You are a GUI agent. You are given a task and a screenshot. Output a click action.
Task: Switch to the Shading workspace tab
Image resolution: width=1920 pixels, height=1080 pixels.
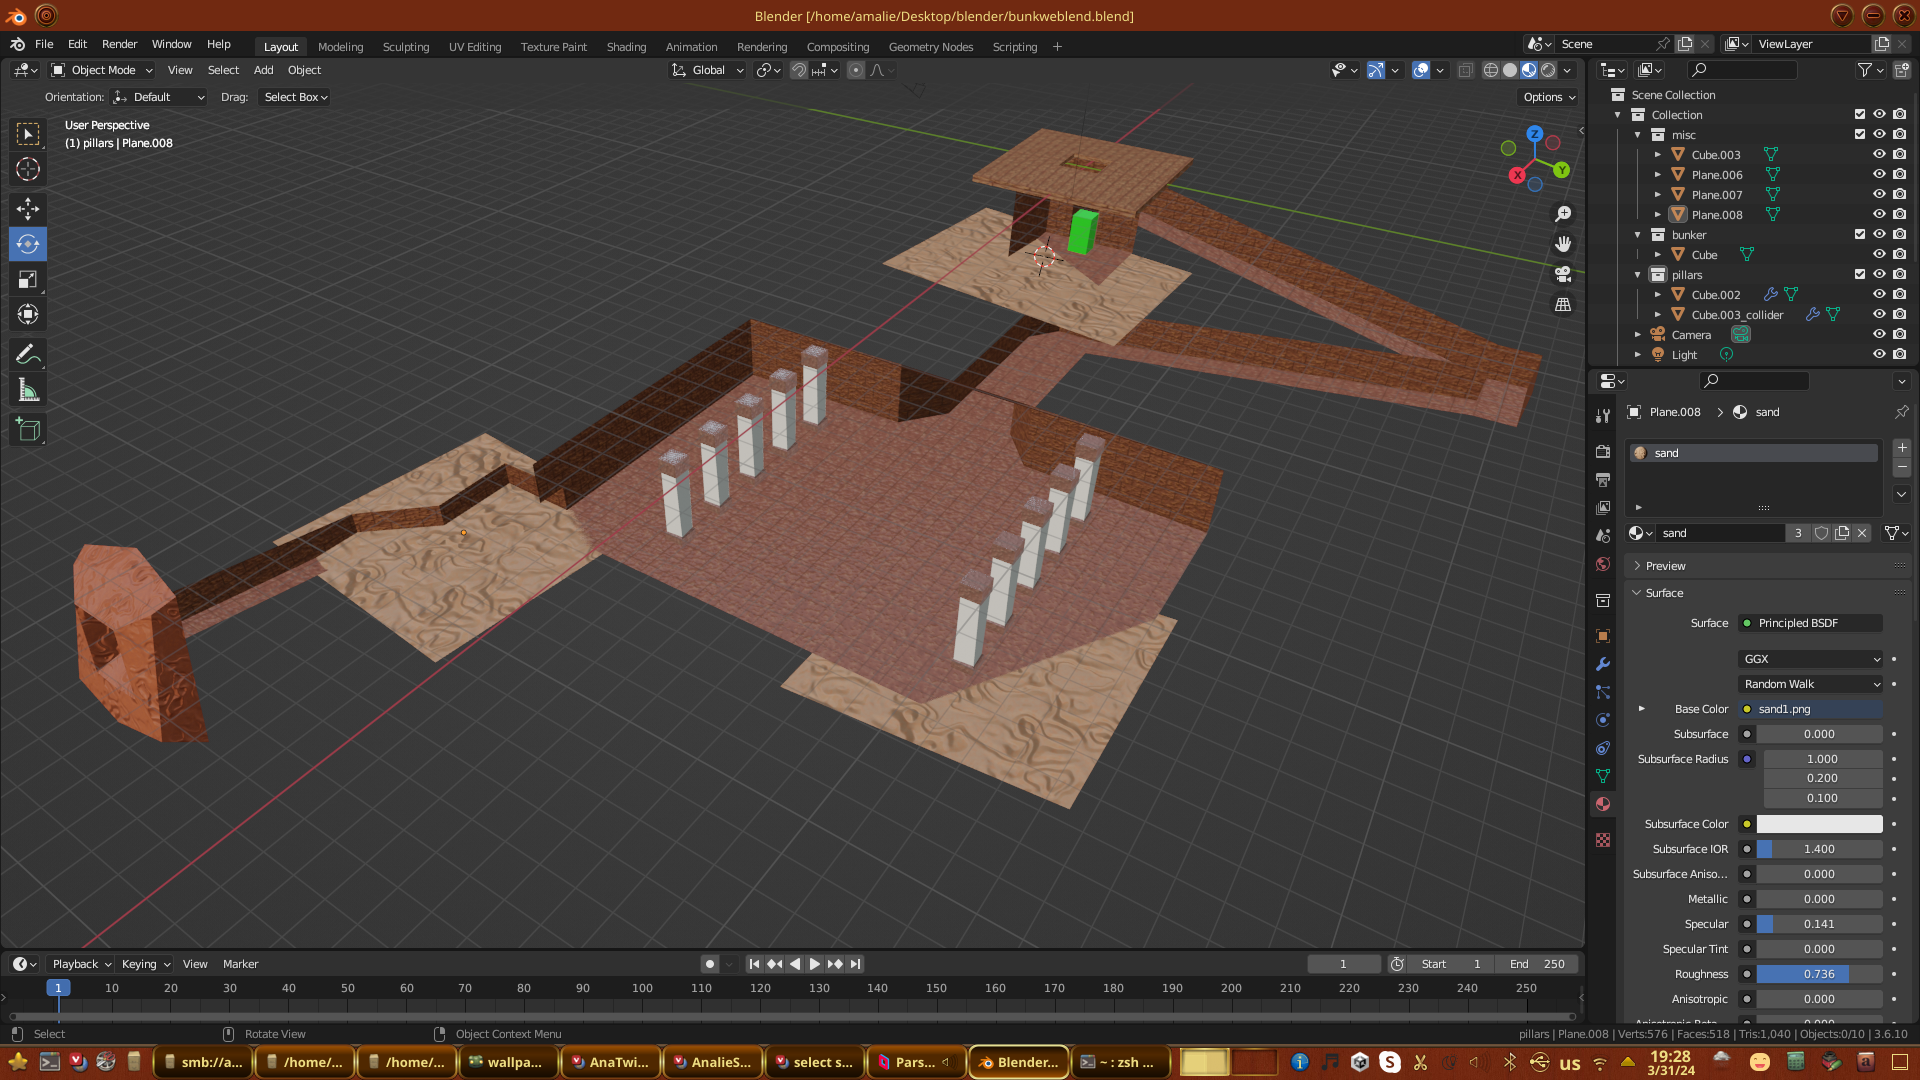coord(626,47)
